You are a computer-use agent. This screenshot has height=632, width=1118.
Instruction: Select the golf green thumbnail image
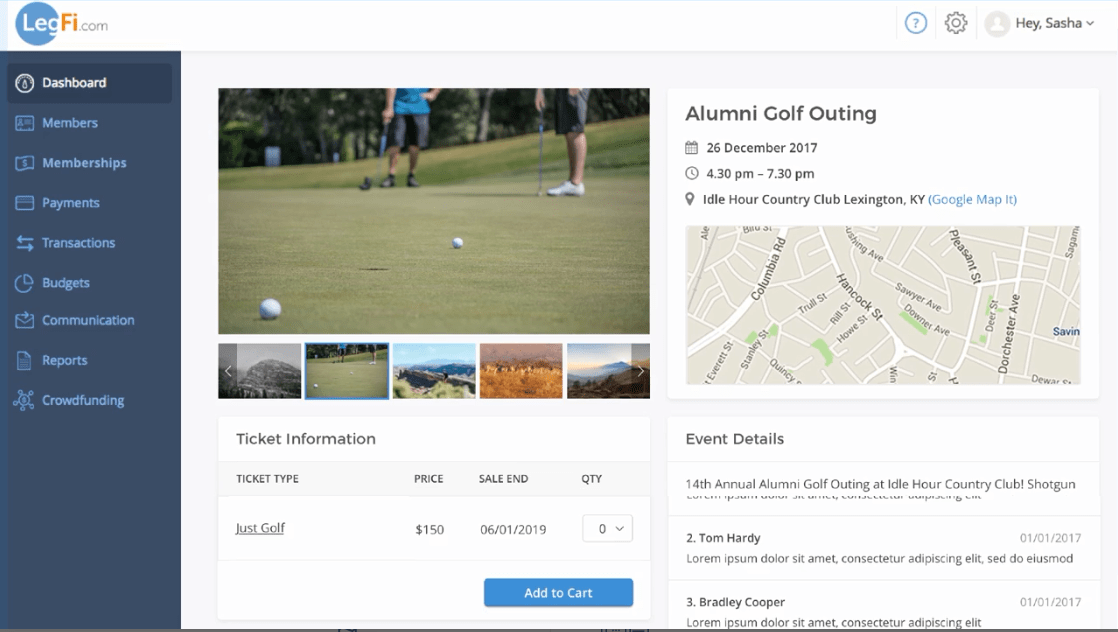click(347, 371)
